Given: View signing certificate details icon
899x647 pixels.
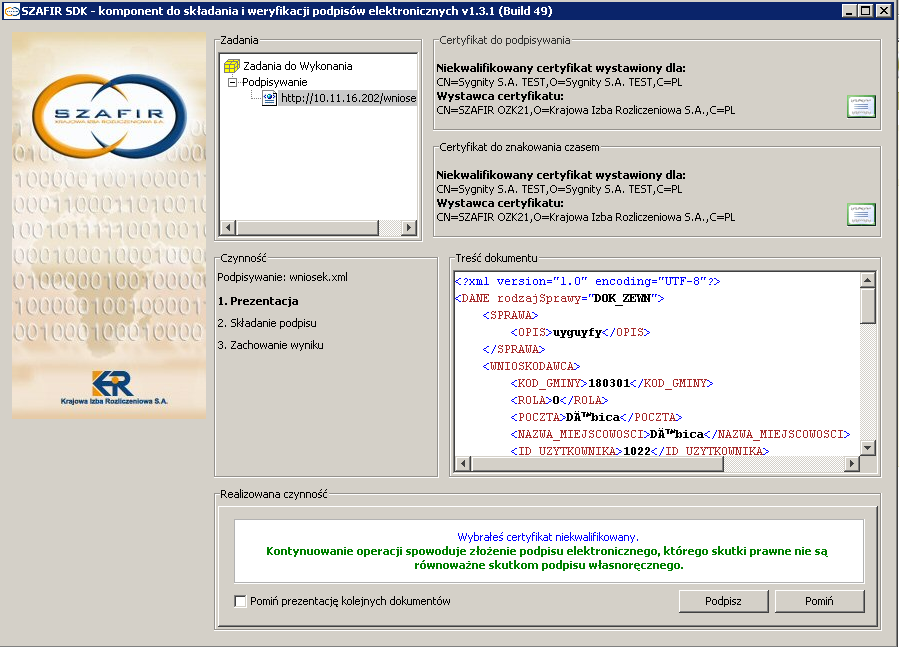Looking at the screenshot, I should 861,107.
